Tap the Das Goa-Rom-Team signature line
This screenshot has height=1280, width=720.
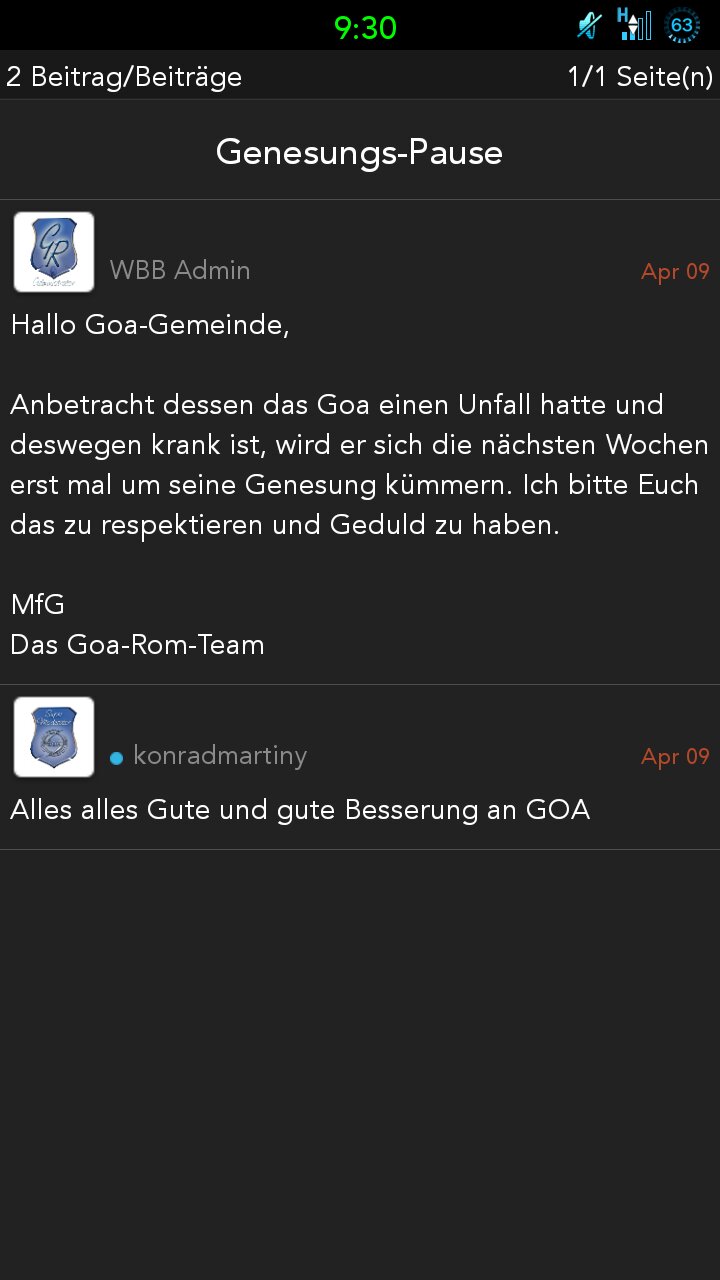coord(137,645)
